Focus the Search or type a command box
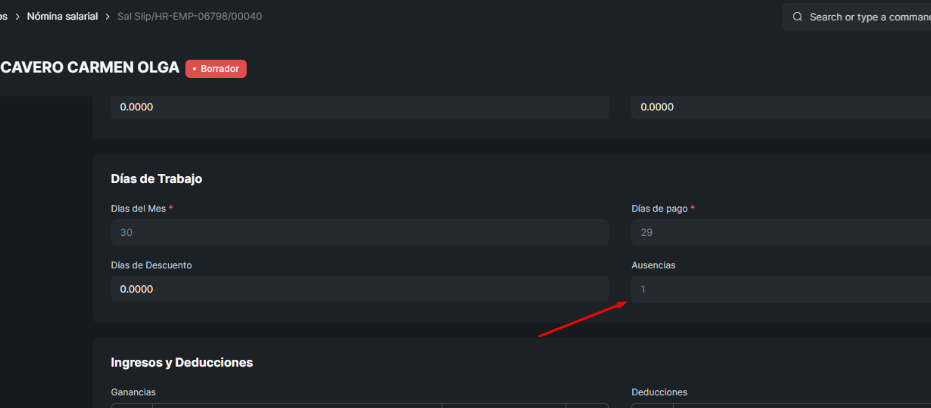 point(857,17)
